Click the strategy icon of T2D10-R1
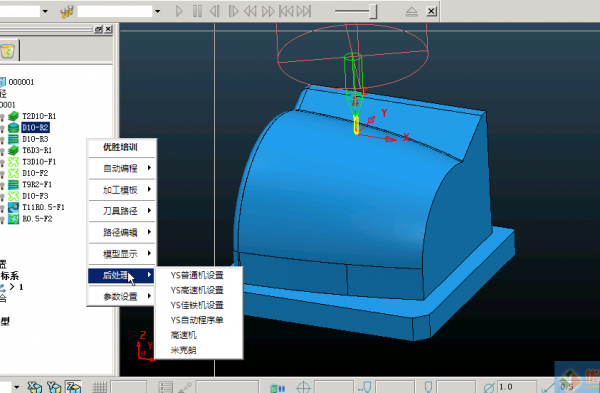This screenshot has width=600, height=393. pos(13,116)
